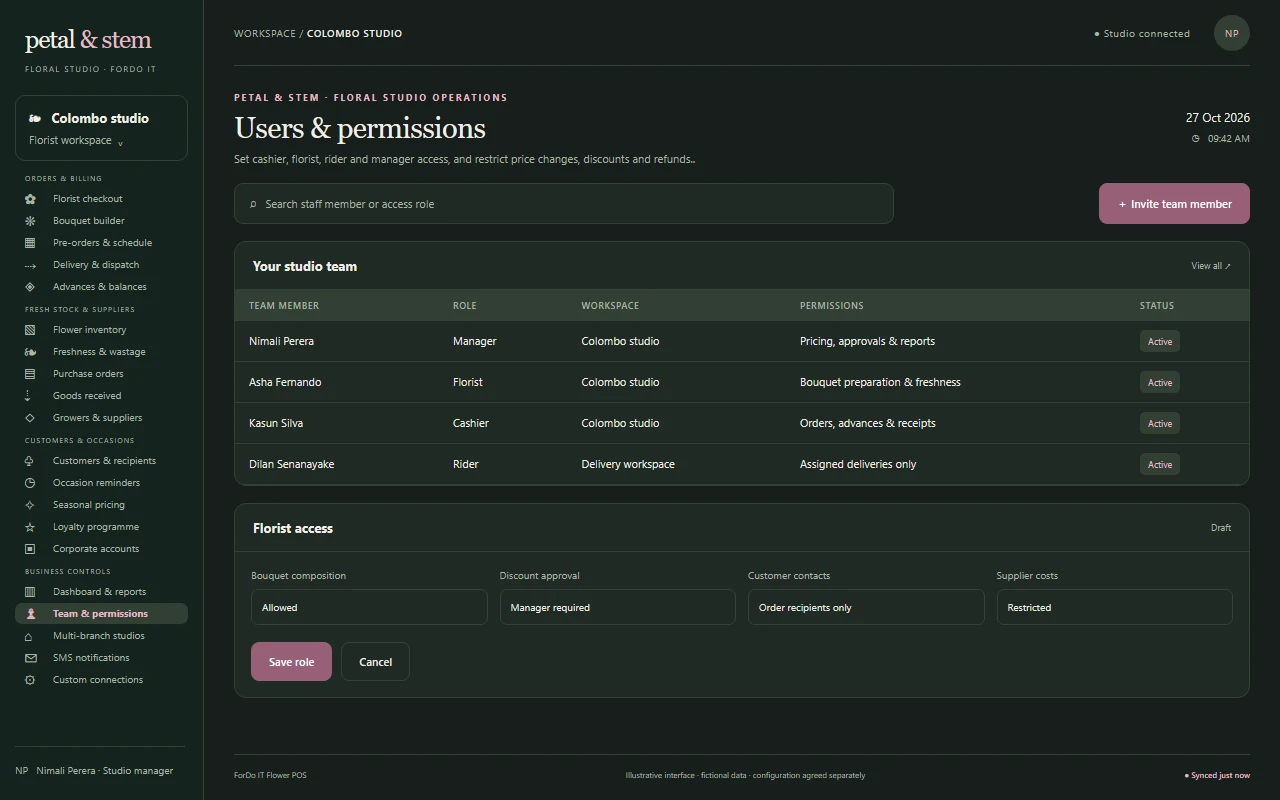Click the Corporate accounts icon
The width and height of the screenshot is (1280, 800).
point(30,549)
